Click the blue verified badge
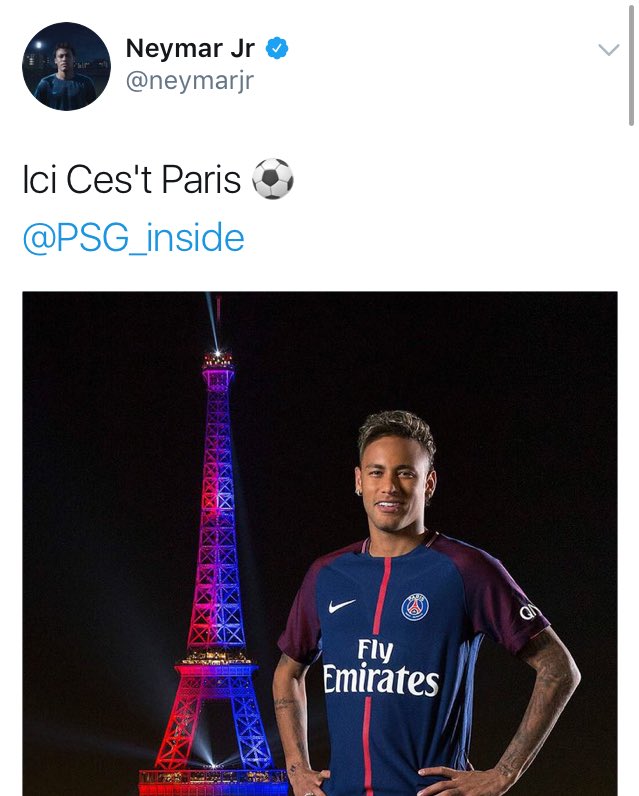This screenshot has width=639, height=796. [x=277, y=48]
